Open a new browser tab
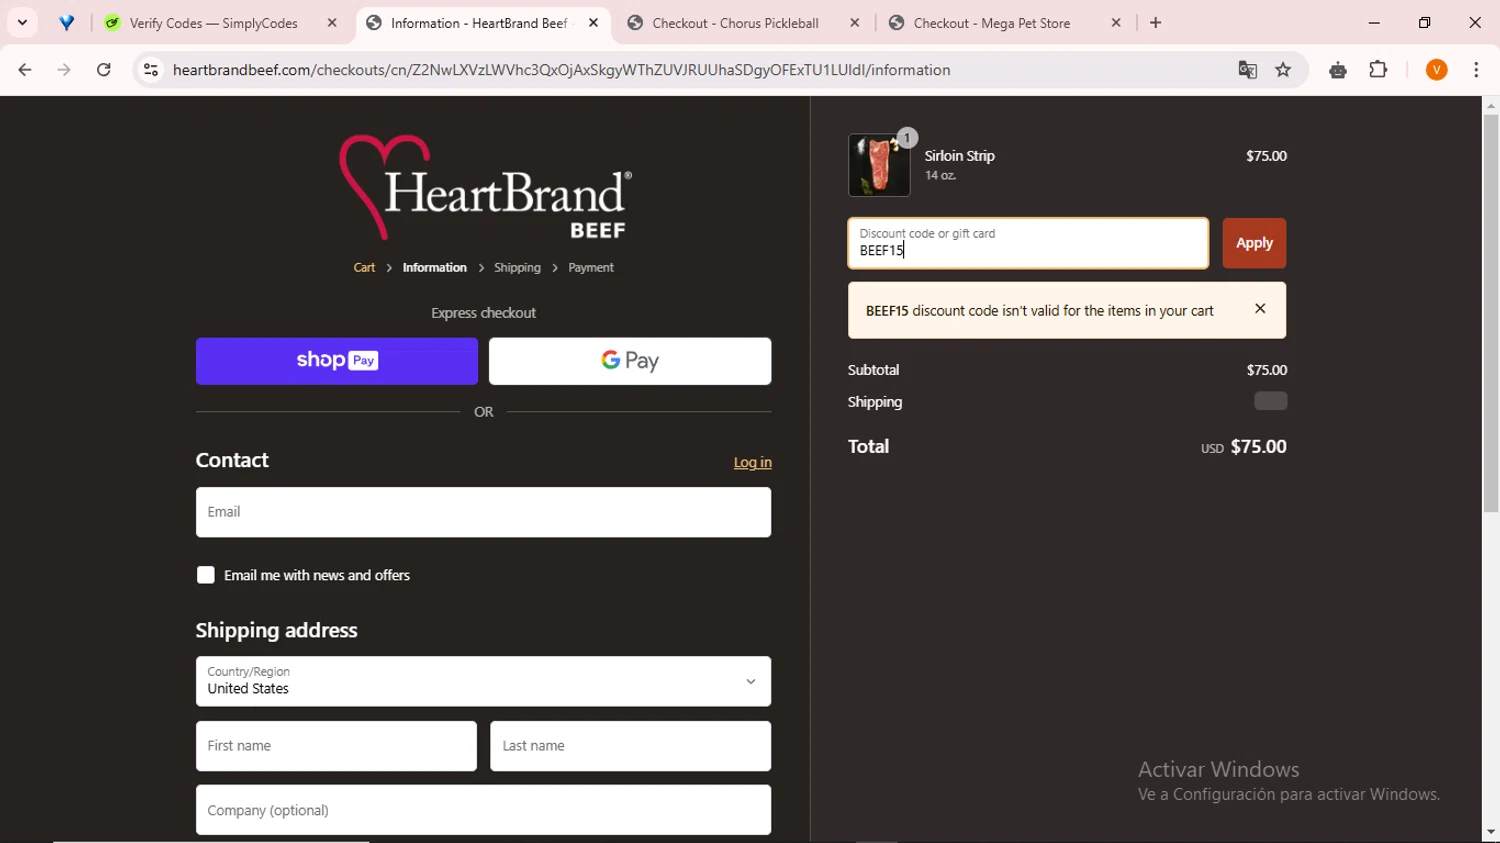This screenshot has height=843, width=1500. point(1156,23)
